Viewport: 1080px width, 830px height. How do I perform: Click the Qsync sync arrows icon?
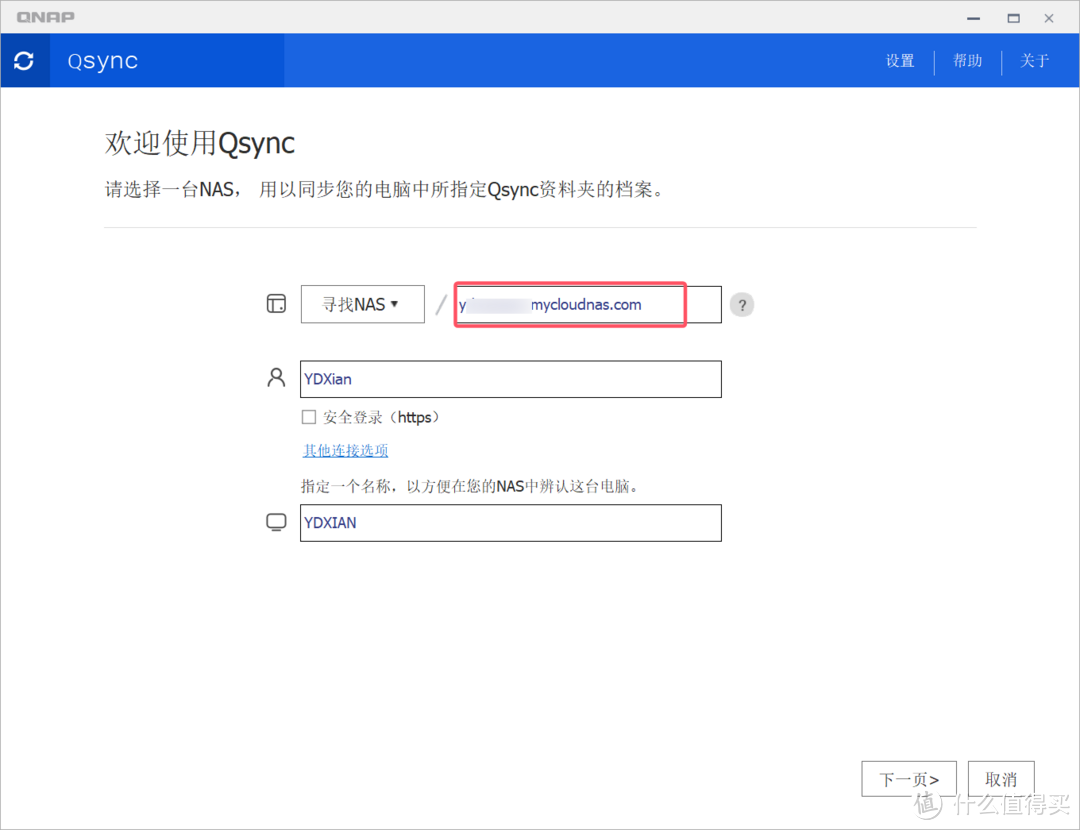24,61
